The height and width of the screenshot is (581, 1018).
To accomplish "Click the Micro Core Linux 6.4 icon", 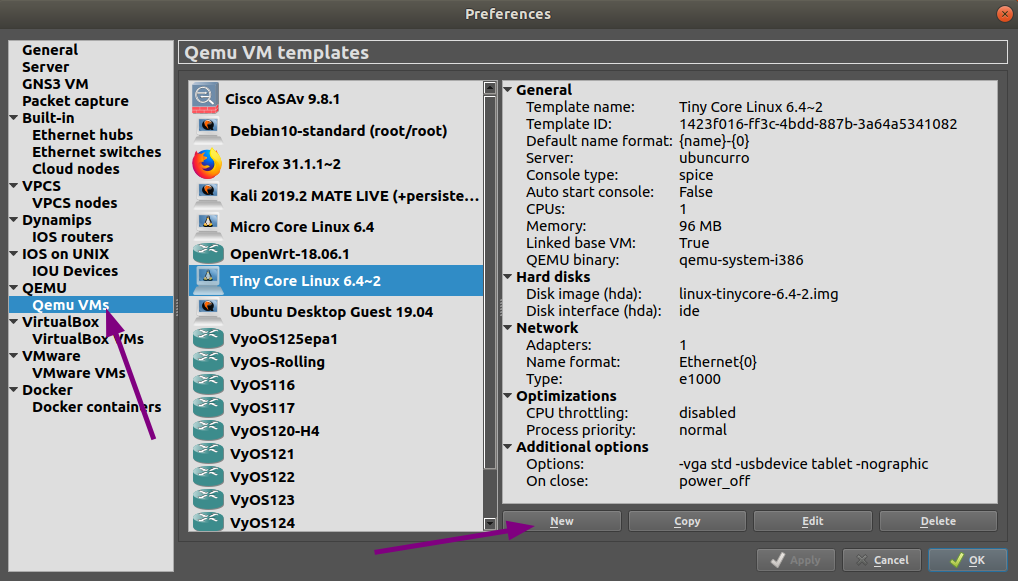I will (x=209, y=226).
